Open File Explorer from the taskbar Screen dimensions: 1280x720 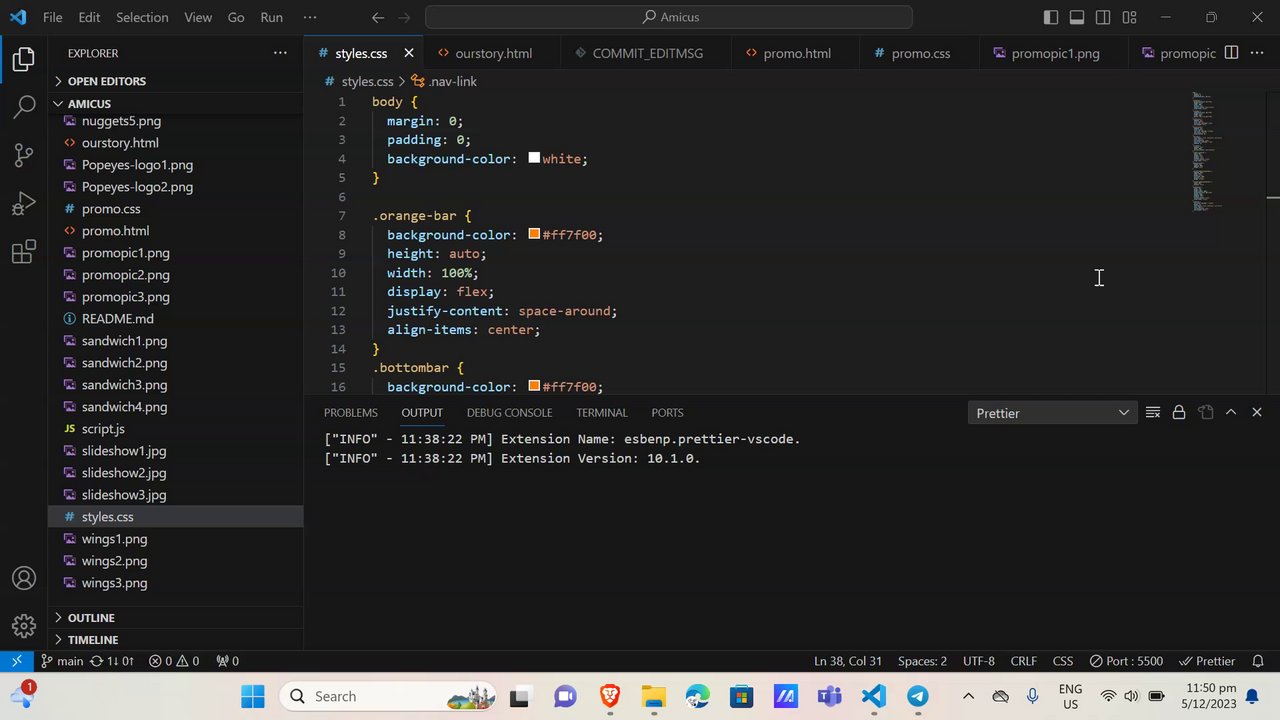[654, 696]
